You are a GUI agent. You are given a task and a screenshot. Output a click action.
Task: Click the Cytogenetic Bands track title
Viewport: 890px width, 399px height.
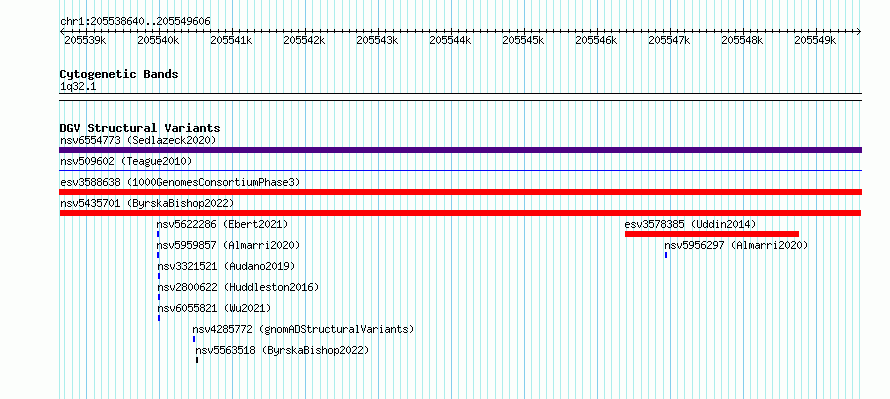(x=119, y=74)
